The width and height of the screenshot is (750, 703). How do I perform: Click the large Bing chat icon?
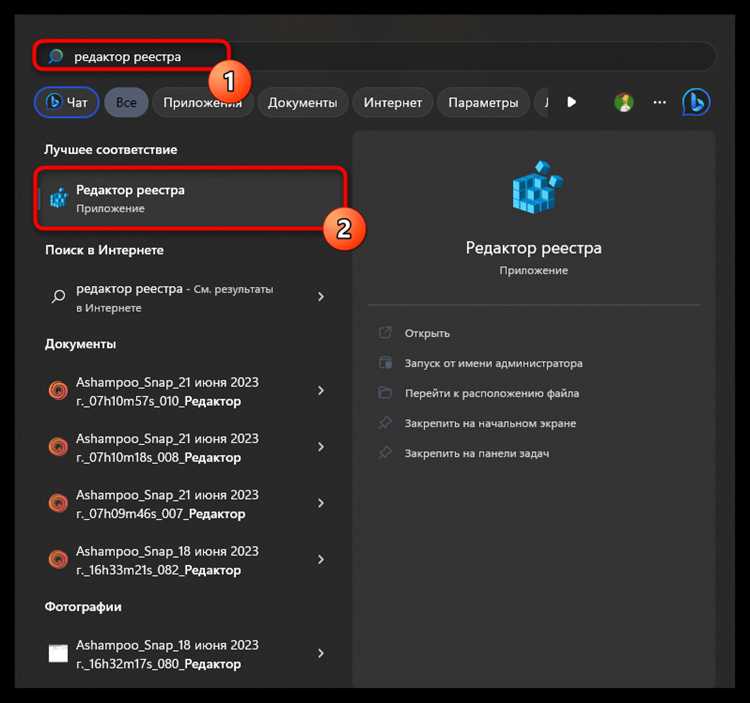[x=696, y=102]
